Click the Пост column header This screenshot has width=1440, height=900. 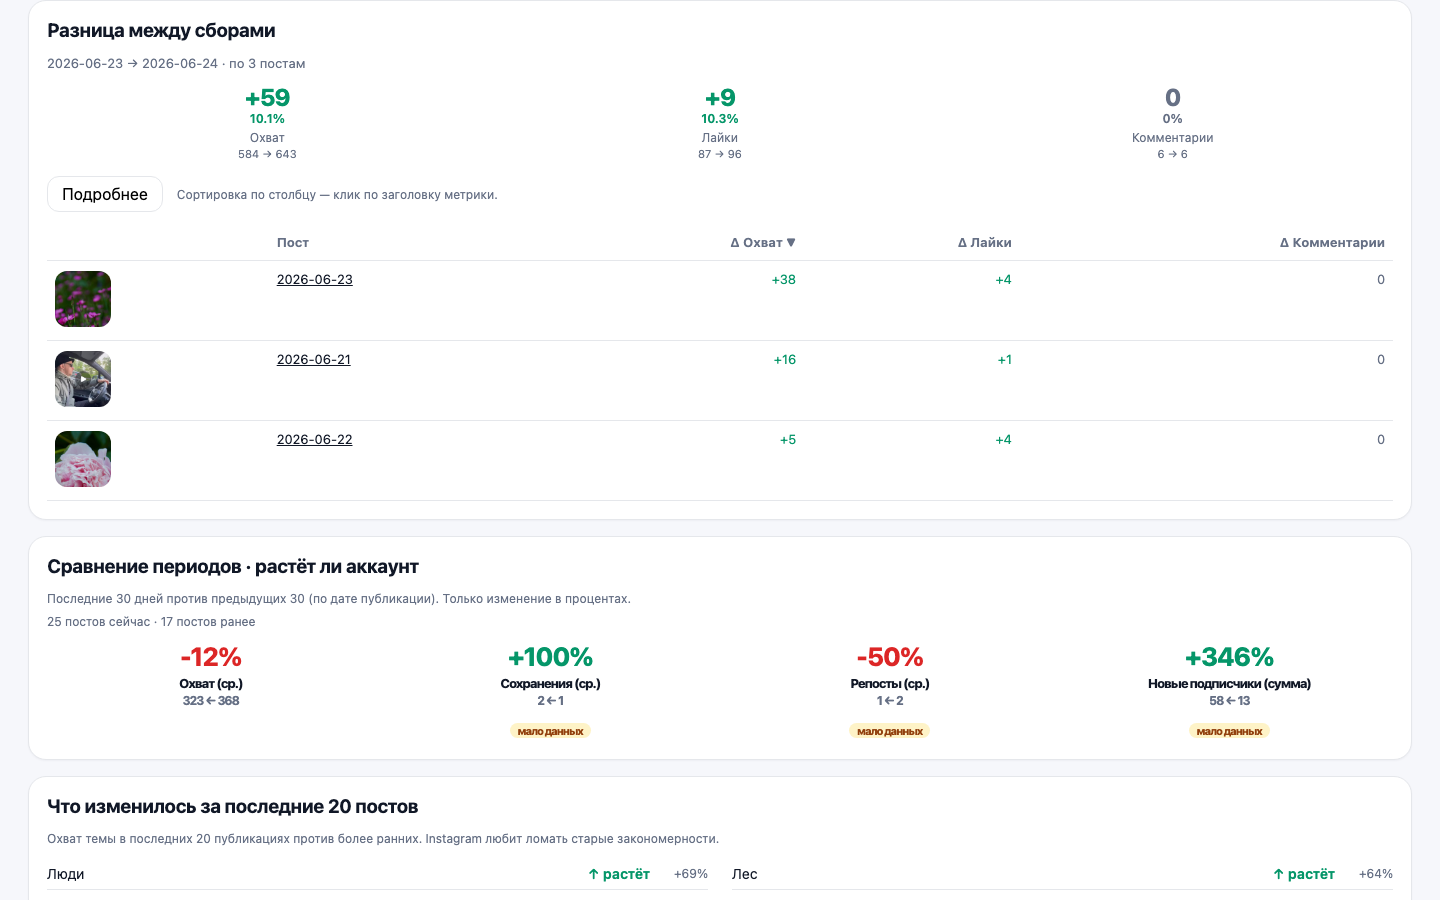point(293,243)
